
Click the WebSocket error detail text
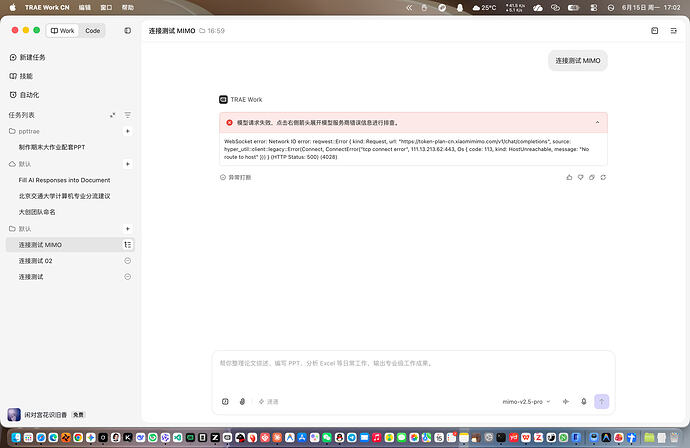407,149
